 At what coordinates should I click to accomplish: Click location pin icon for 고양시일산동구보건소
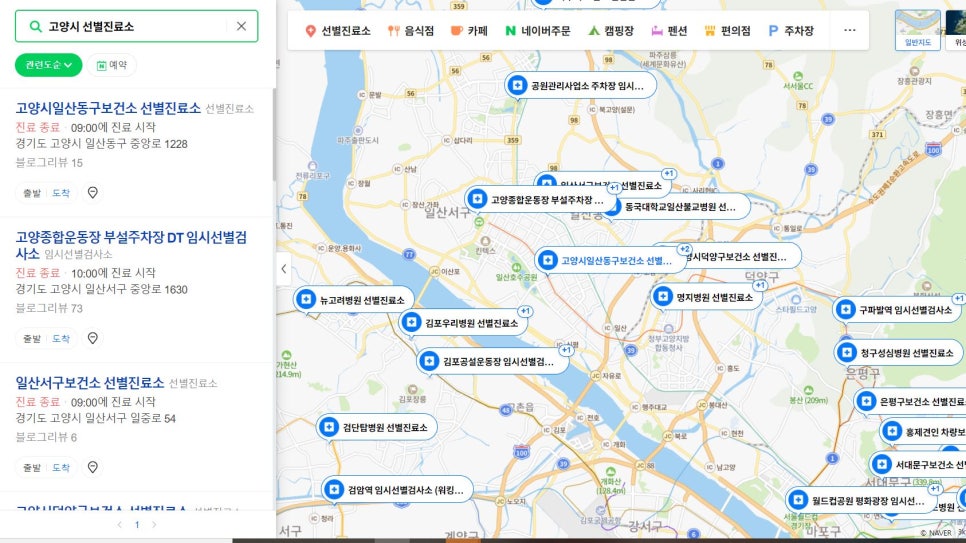(x=92, y=193)
